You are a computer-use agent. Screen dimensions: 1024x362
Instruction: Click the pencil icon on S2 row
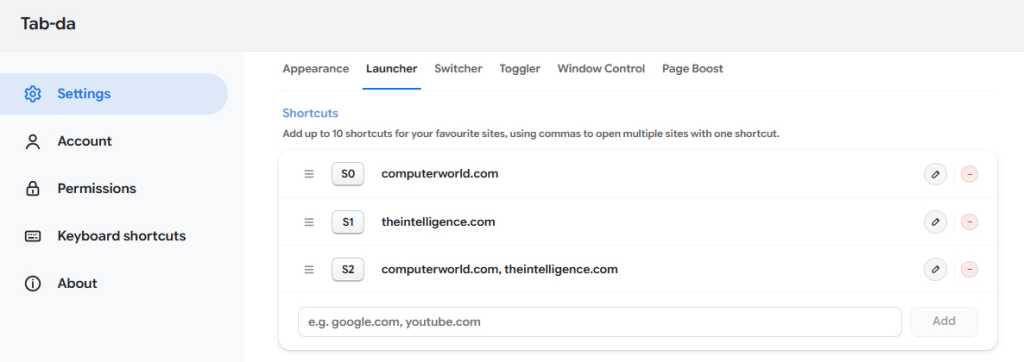[x=935, y=269]
